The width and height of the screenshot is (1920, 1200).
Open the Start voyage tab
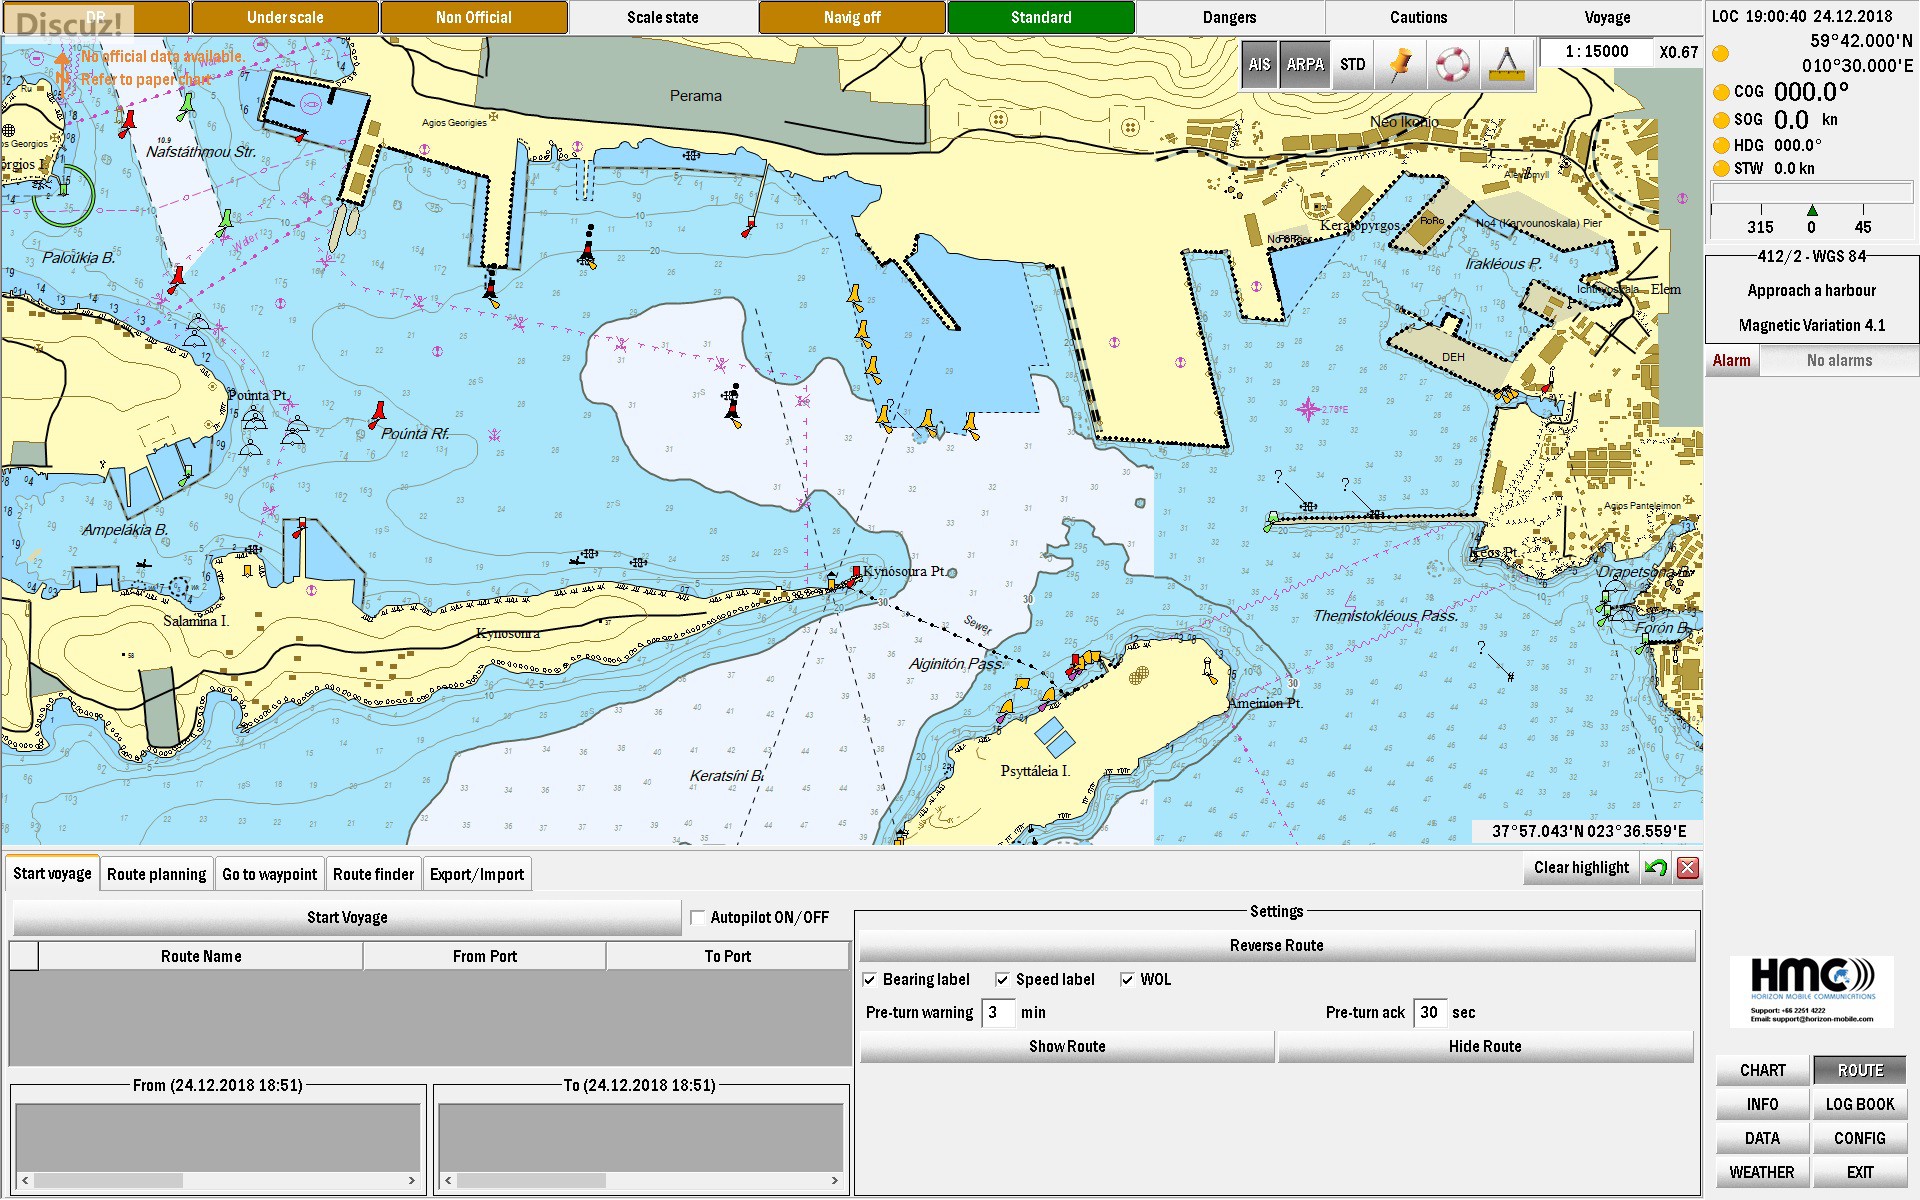(x=52, y=873)
